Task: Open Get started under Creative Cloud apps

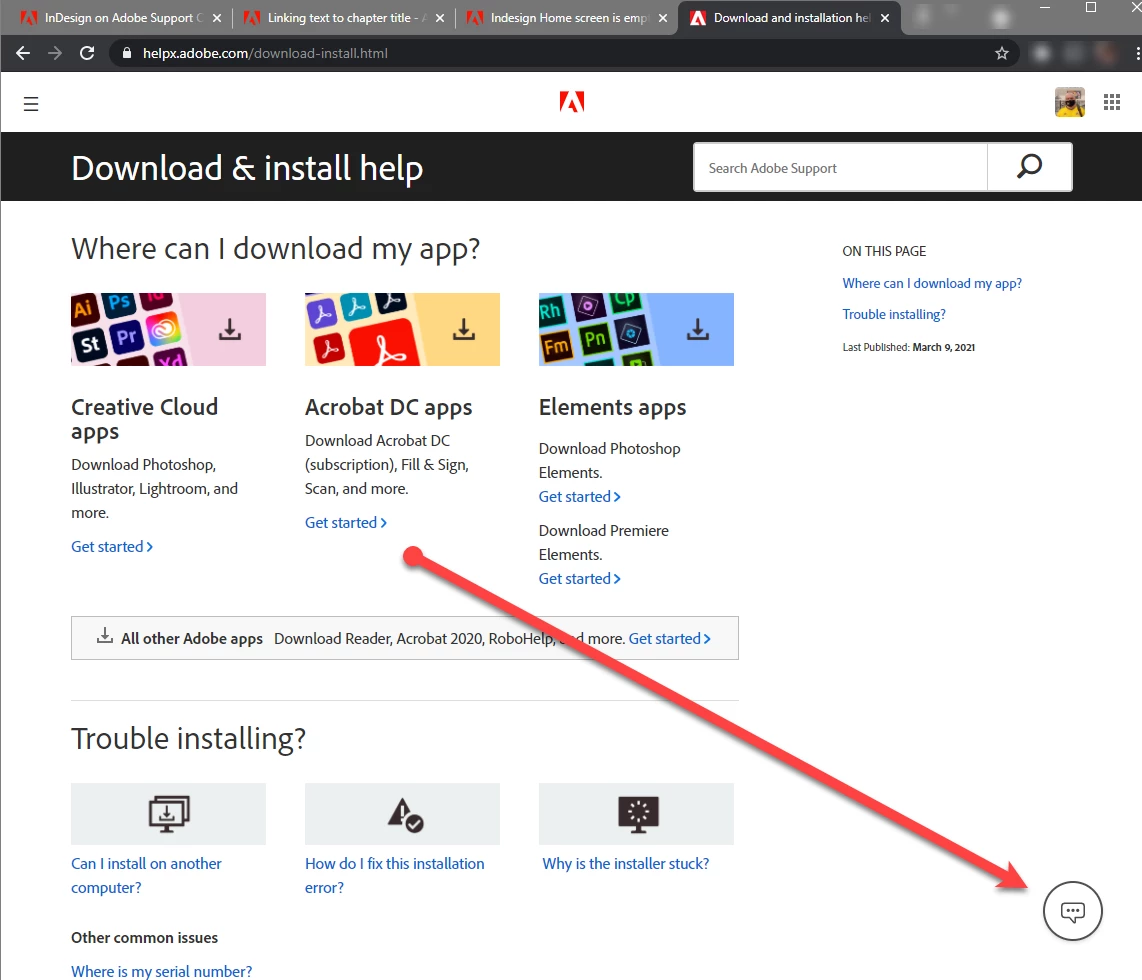Action: point(112,547)
